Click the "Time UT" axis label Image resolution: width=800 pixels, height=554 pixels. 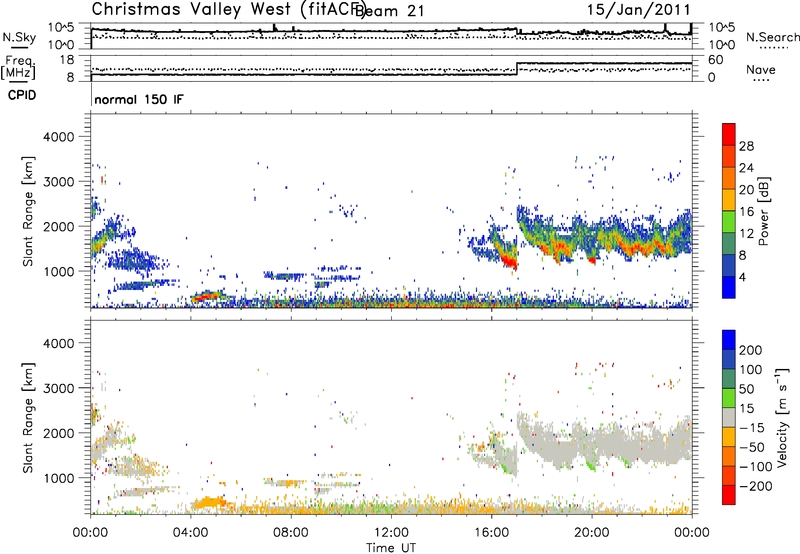coord(391,548)
